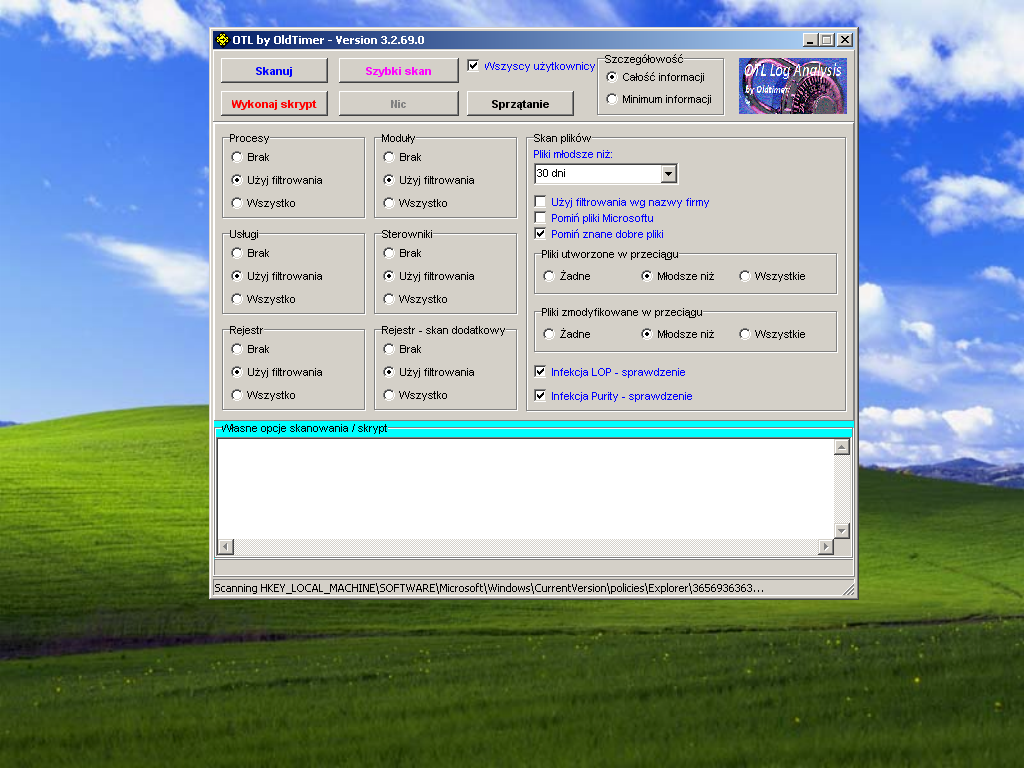Screen dimensions: 1024x768
Task: Toggle Pomiń znane dobre pliki checkbox
Action: coord(540,234)
